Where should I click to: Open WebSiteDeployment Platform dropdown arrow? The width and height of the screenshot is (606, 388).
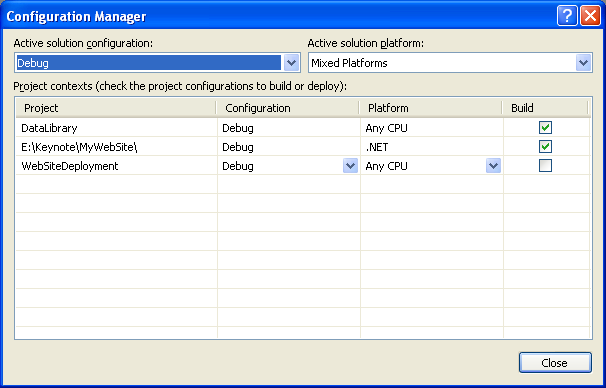click(494, 166)
